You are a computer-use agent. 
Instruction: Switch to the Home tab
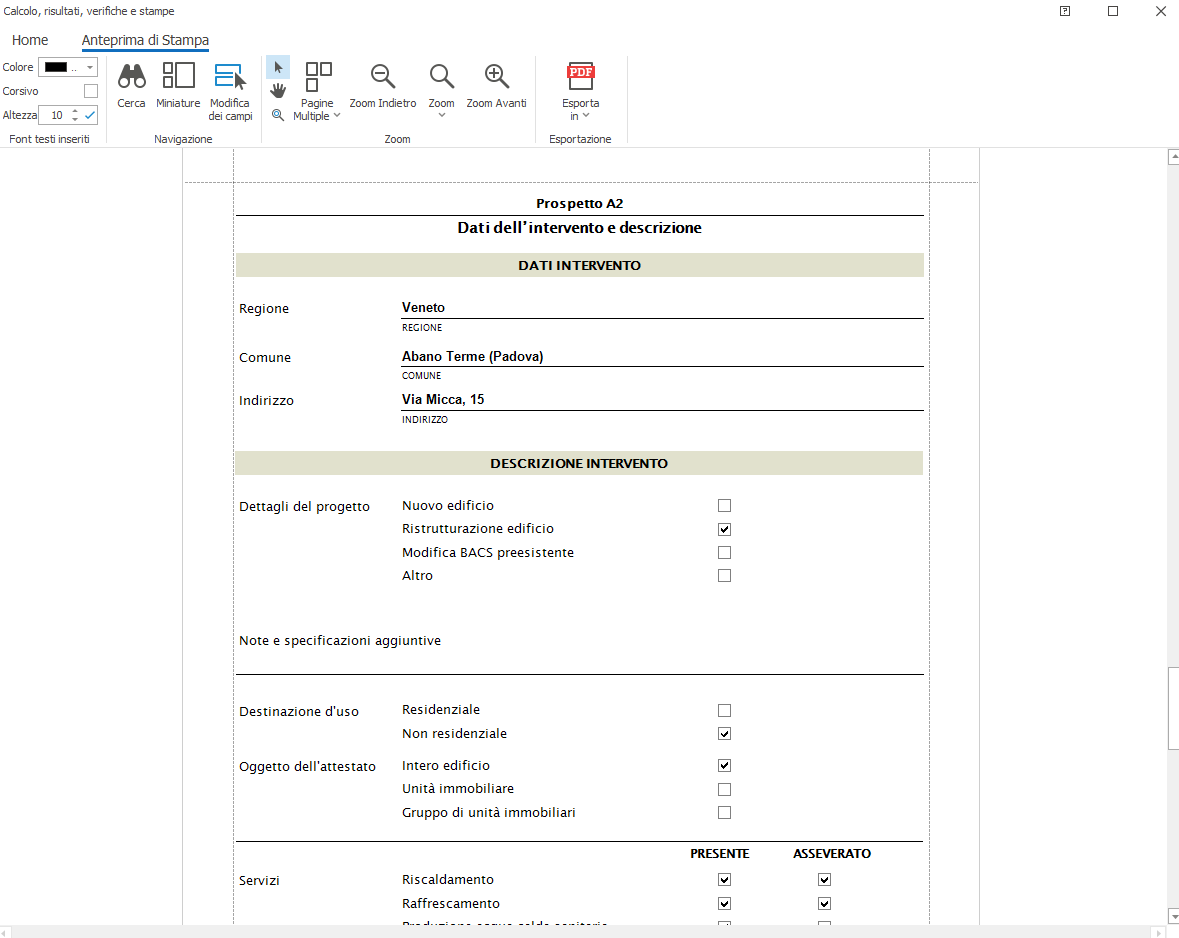pyautogui.click(x=30, y=40)
